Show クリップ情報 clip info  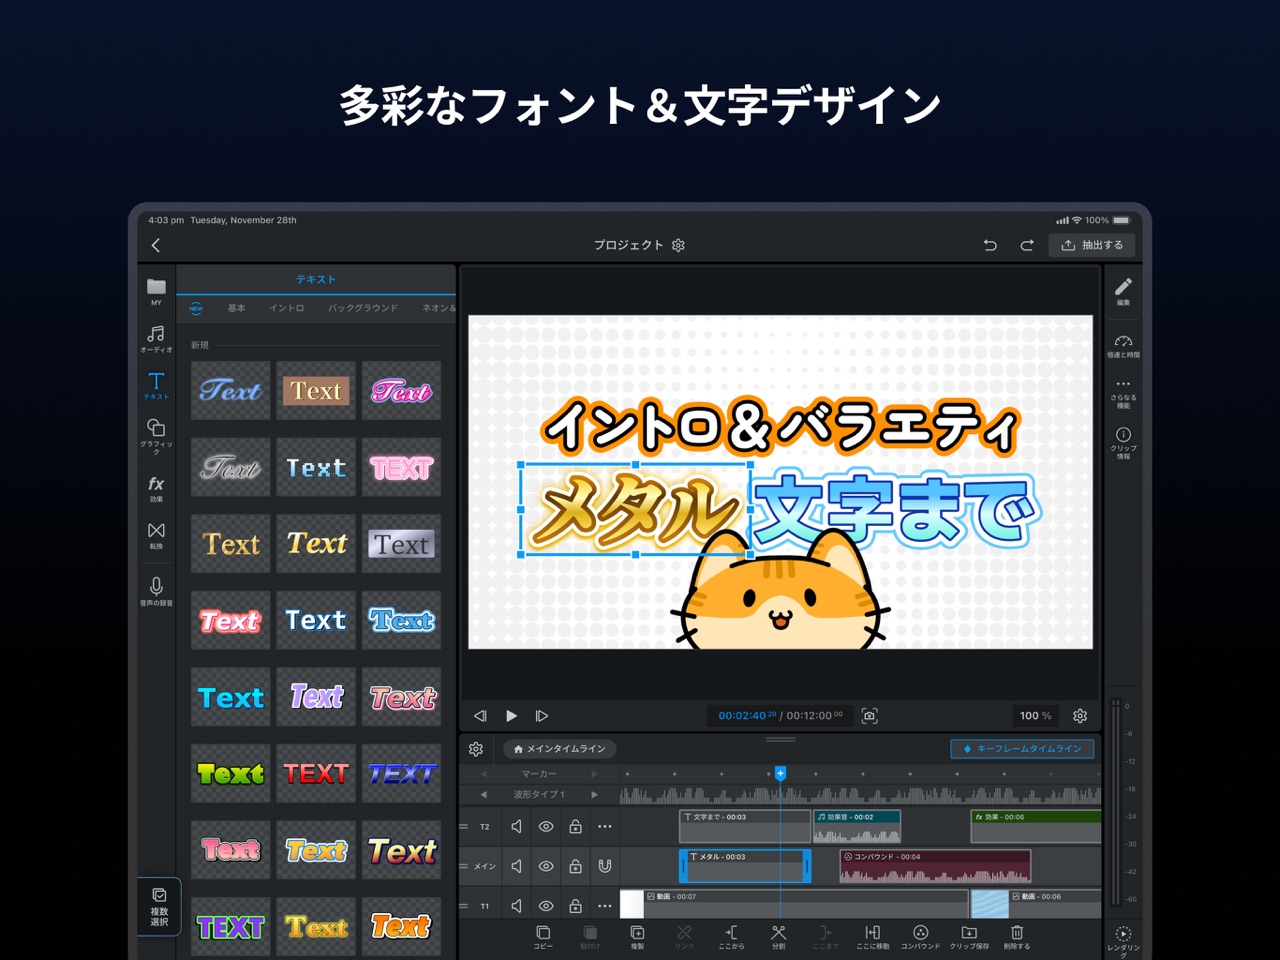pyautogui.click(x=1123, y=442)
